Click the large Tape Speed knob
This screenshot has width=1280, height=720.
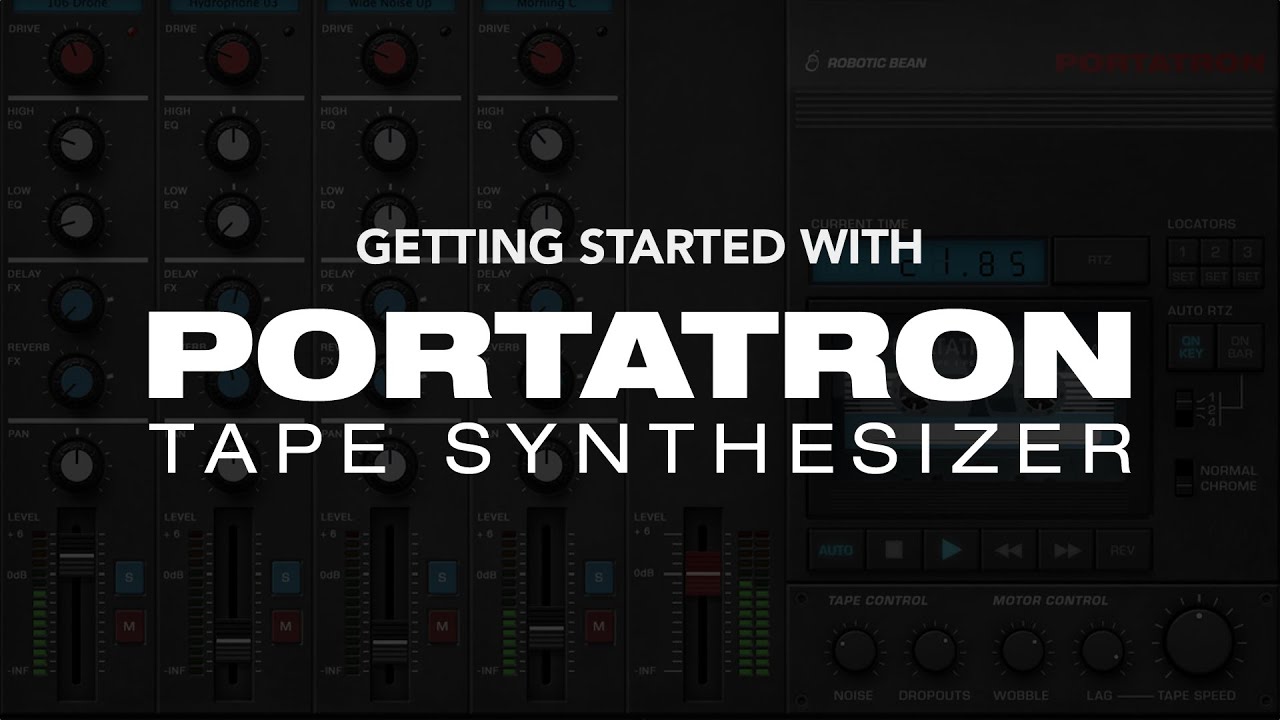point(1197,642)
